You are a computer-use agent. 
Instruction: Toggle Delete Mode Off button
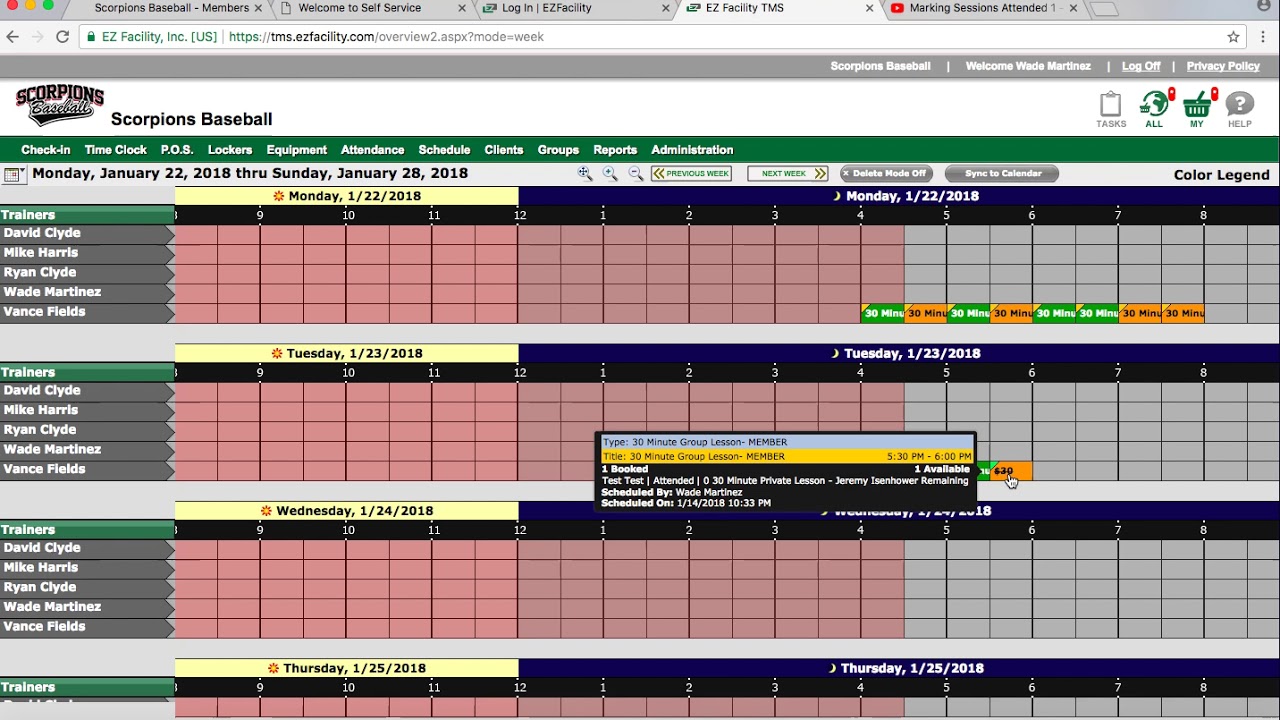click(x=886, y=174)
